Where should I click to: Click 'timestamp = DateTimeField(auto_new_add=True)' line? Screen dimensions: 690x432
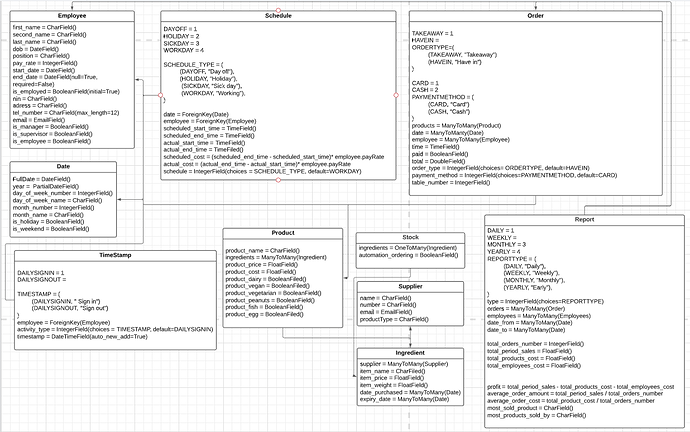pos(82,337)
